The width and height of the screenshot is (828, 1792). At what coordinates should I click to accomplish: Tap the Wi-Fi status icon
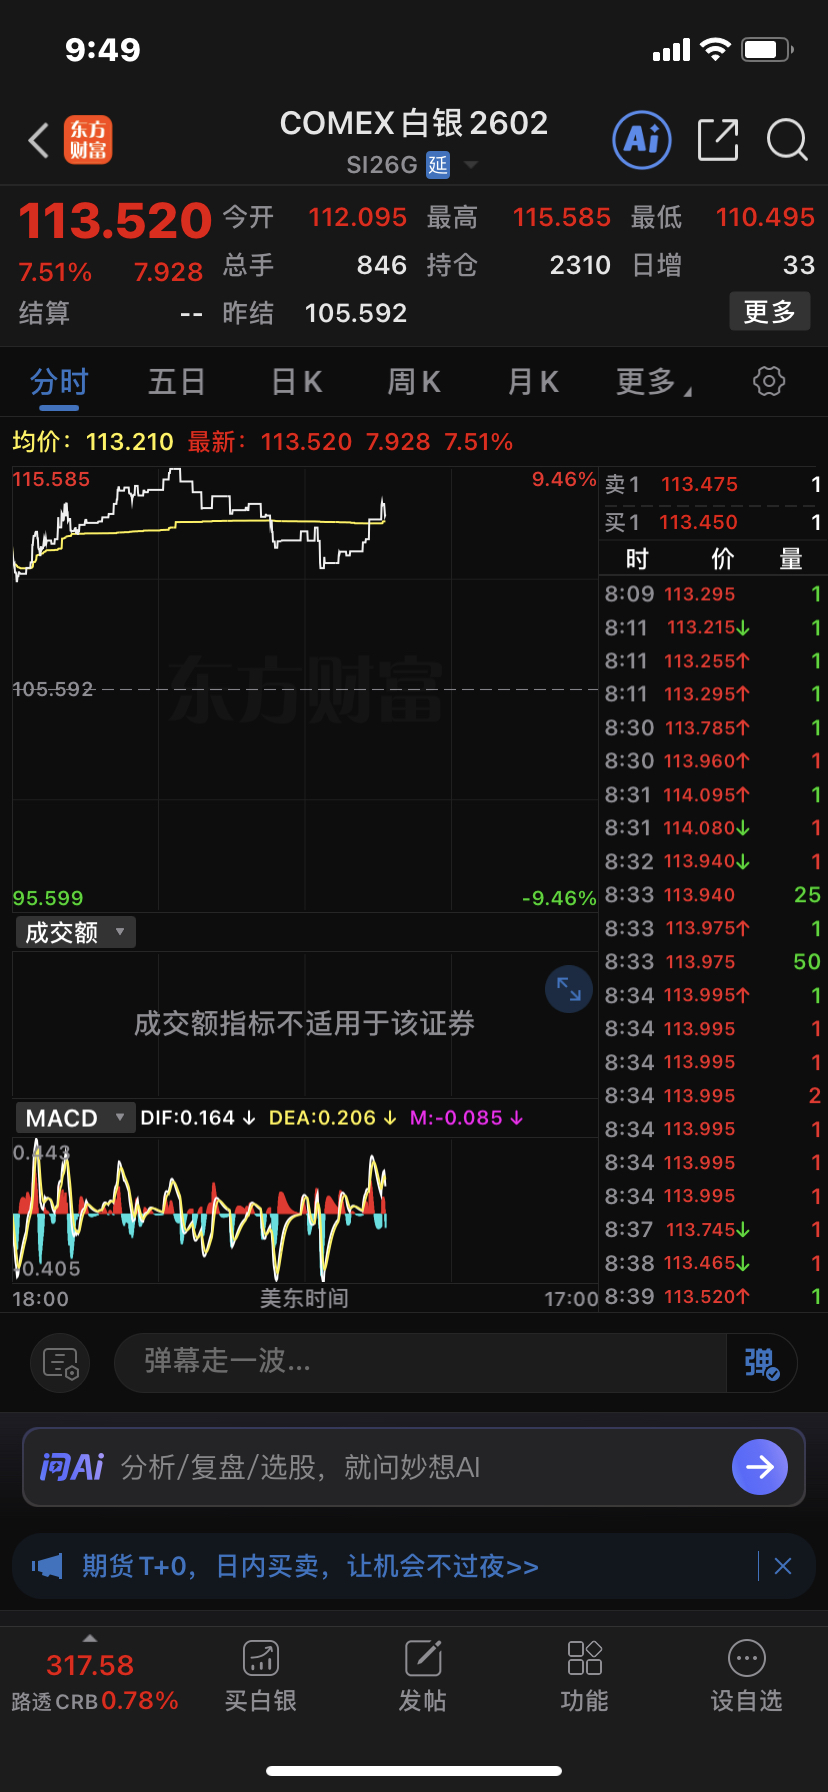pos(716,49)
